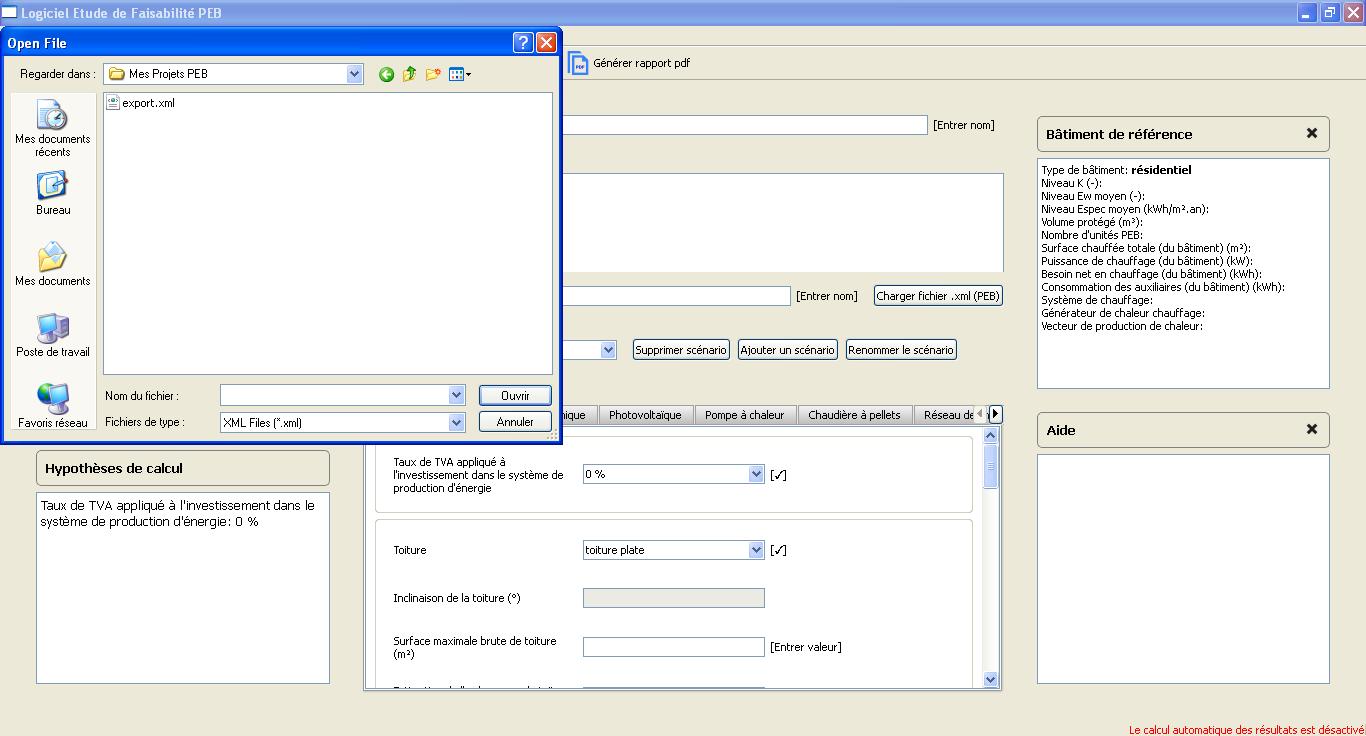Click Charger fichier .xml (PEB) button

(x=938, y=296)
